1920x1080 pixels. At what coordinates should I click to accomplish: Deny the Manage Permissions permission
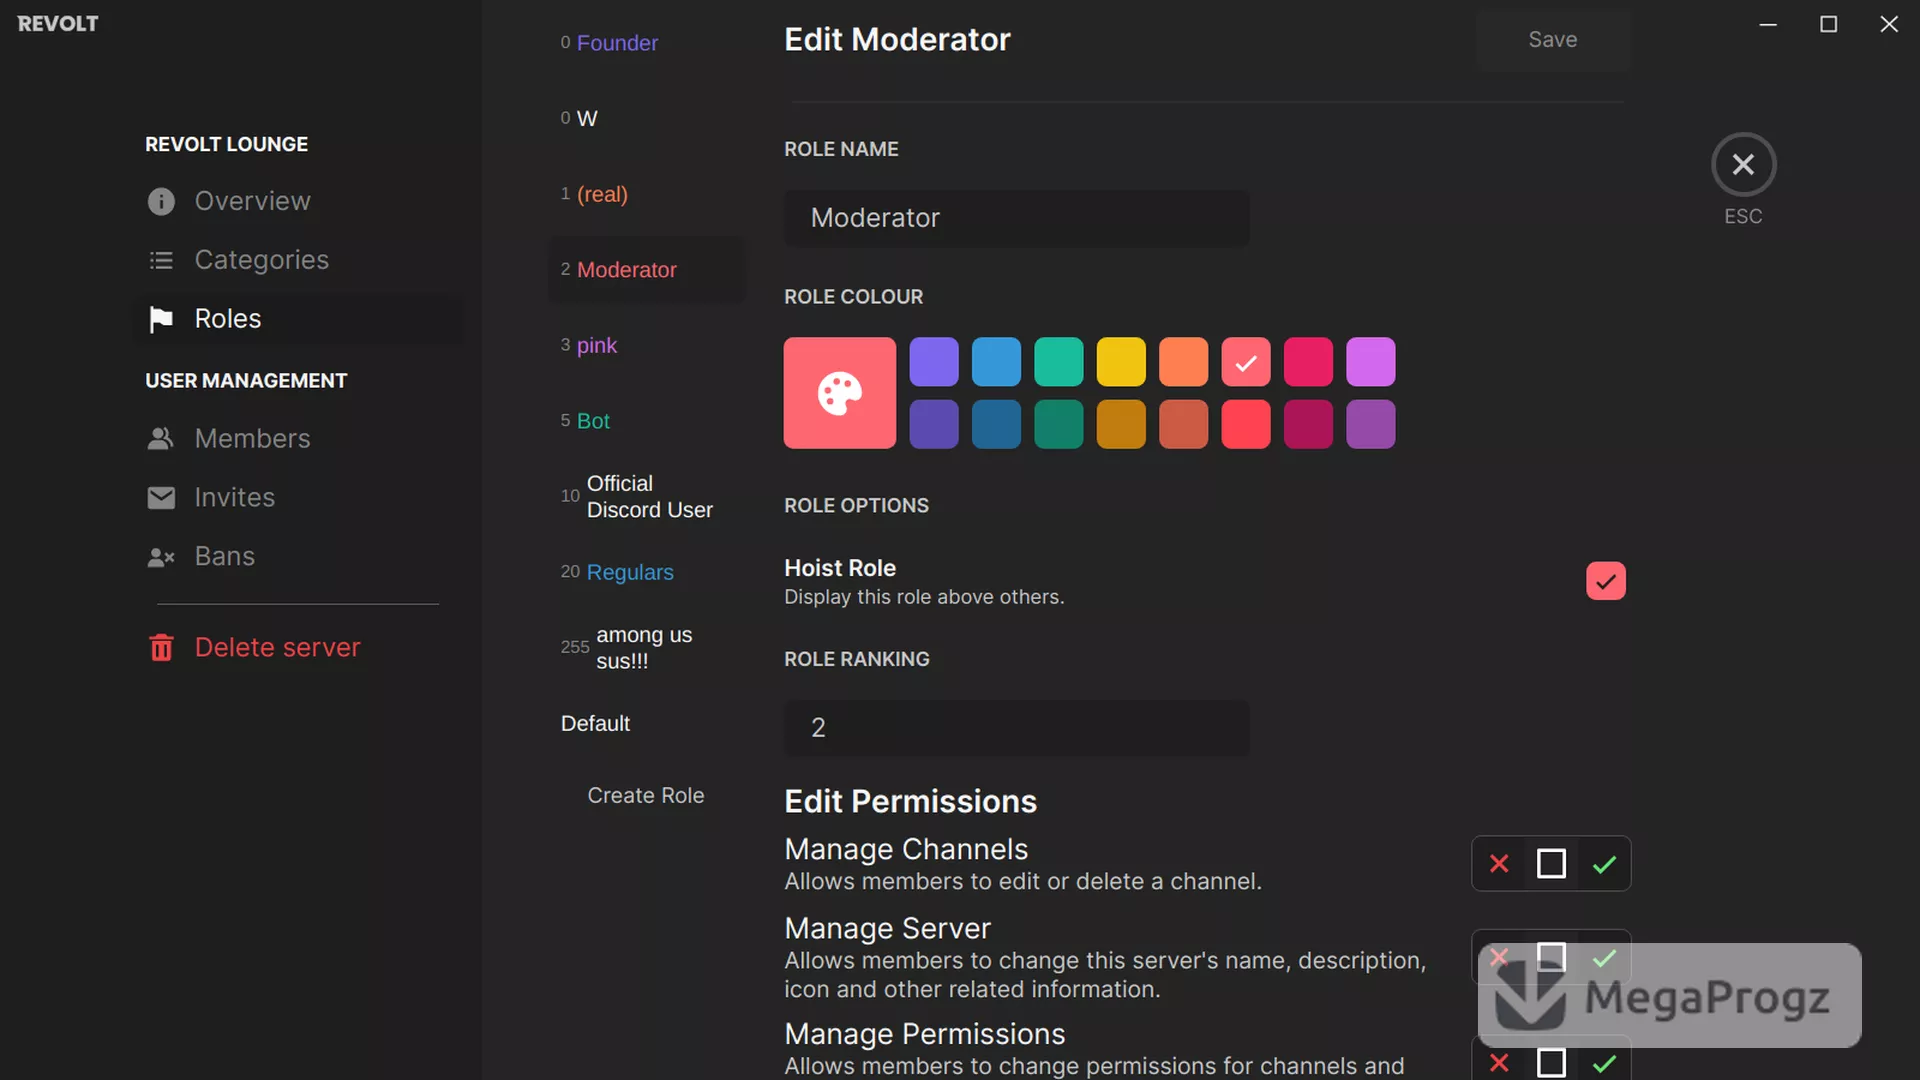point(1499,1062)
